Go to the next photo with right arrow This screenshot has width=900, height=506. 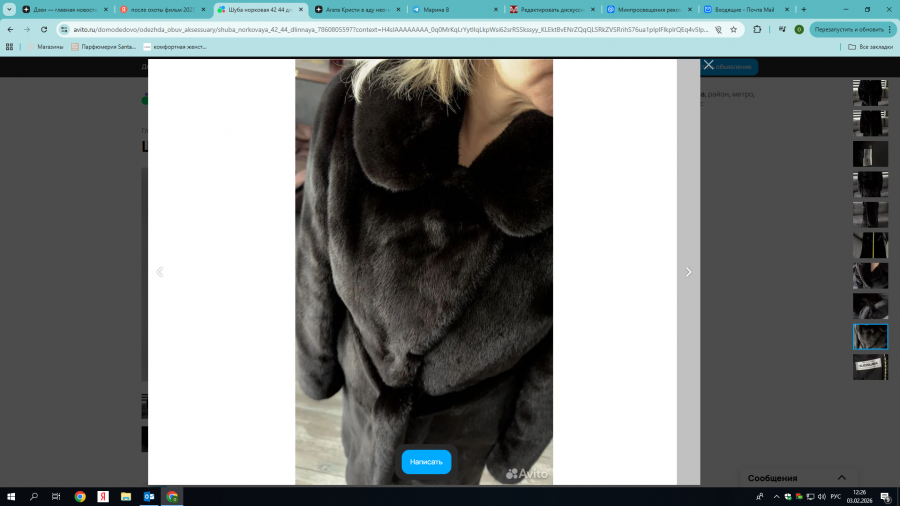(688, 272)
